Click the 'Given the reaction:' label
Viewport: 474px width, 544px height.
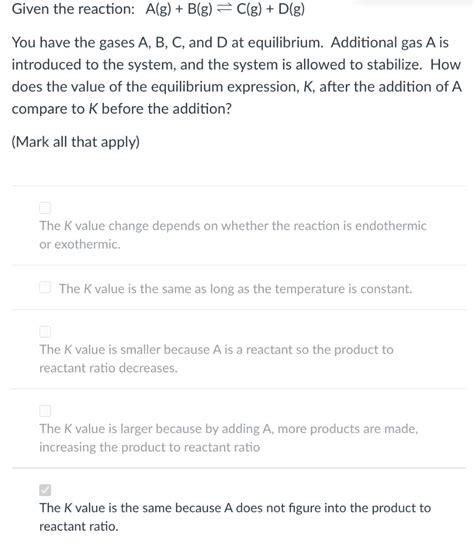[x=73, y=9]
